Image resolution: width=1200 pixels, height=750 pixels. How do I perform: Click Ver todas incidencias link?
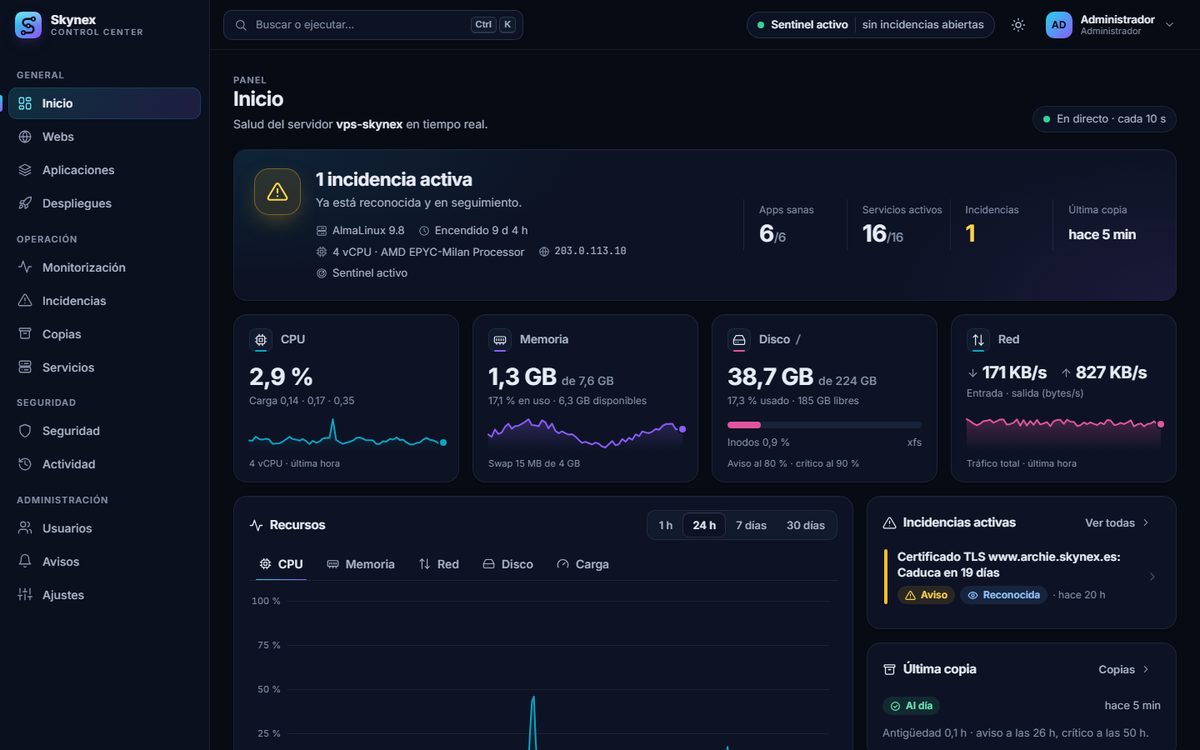pyautogui.click(x=1117, y=523)
